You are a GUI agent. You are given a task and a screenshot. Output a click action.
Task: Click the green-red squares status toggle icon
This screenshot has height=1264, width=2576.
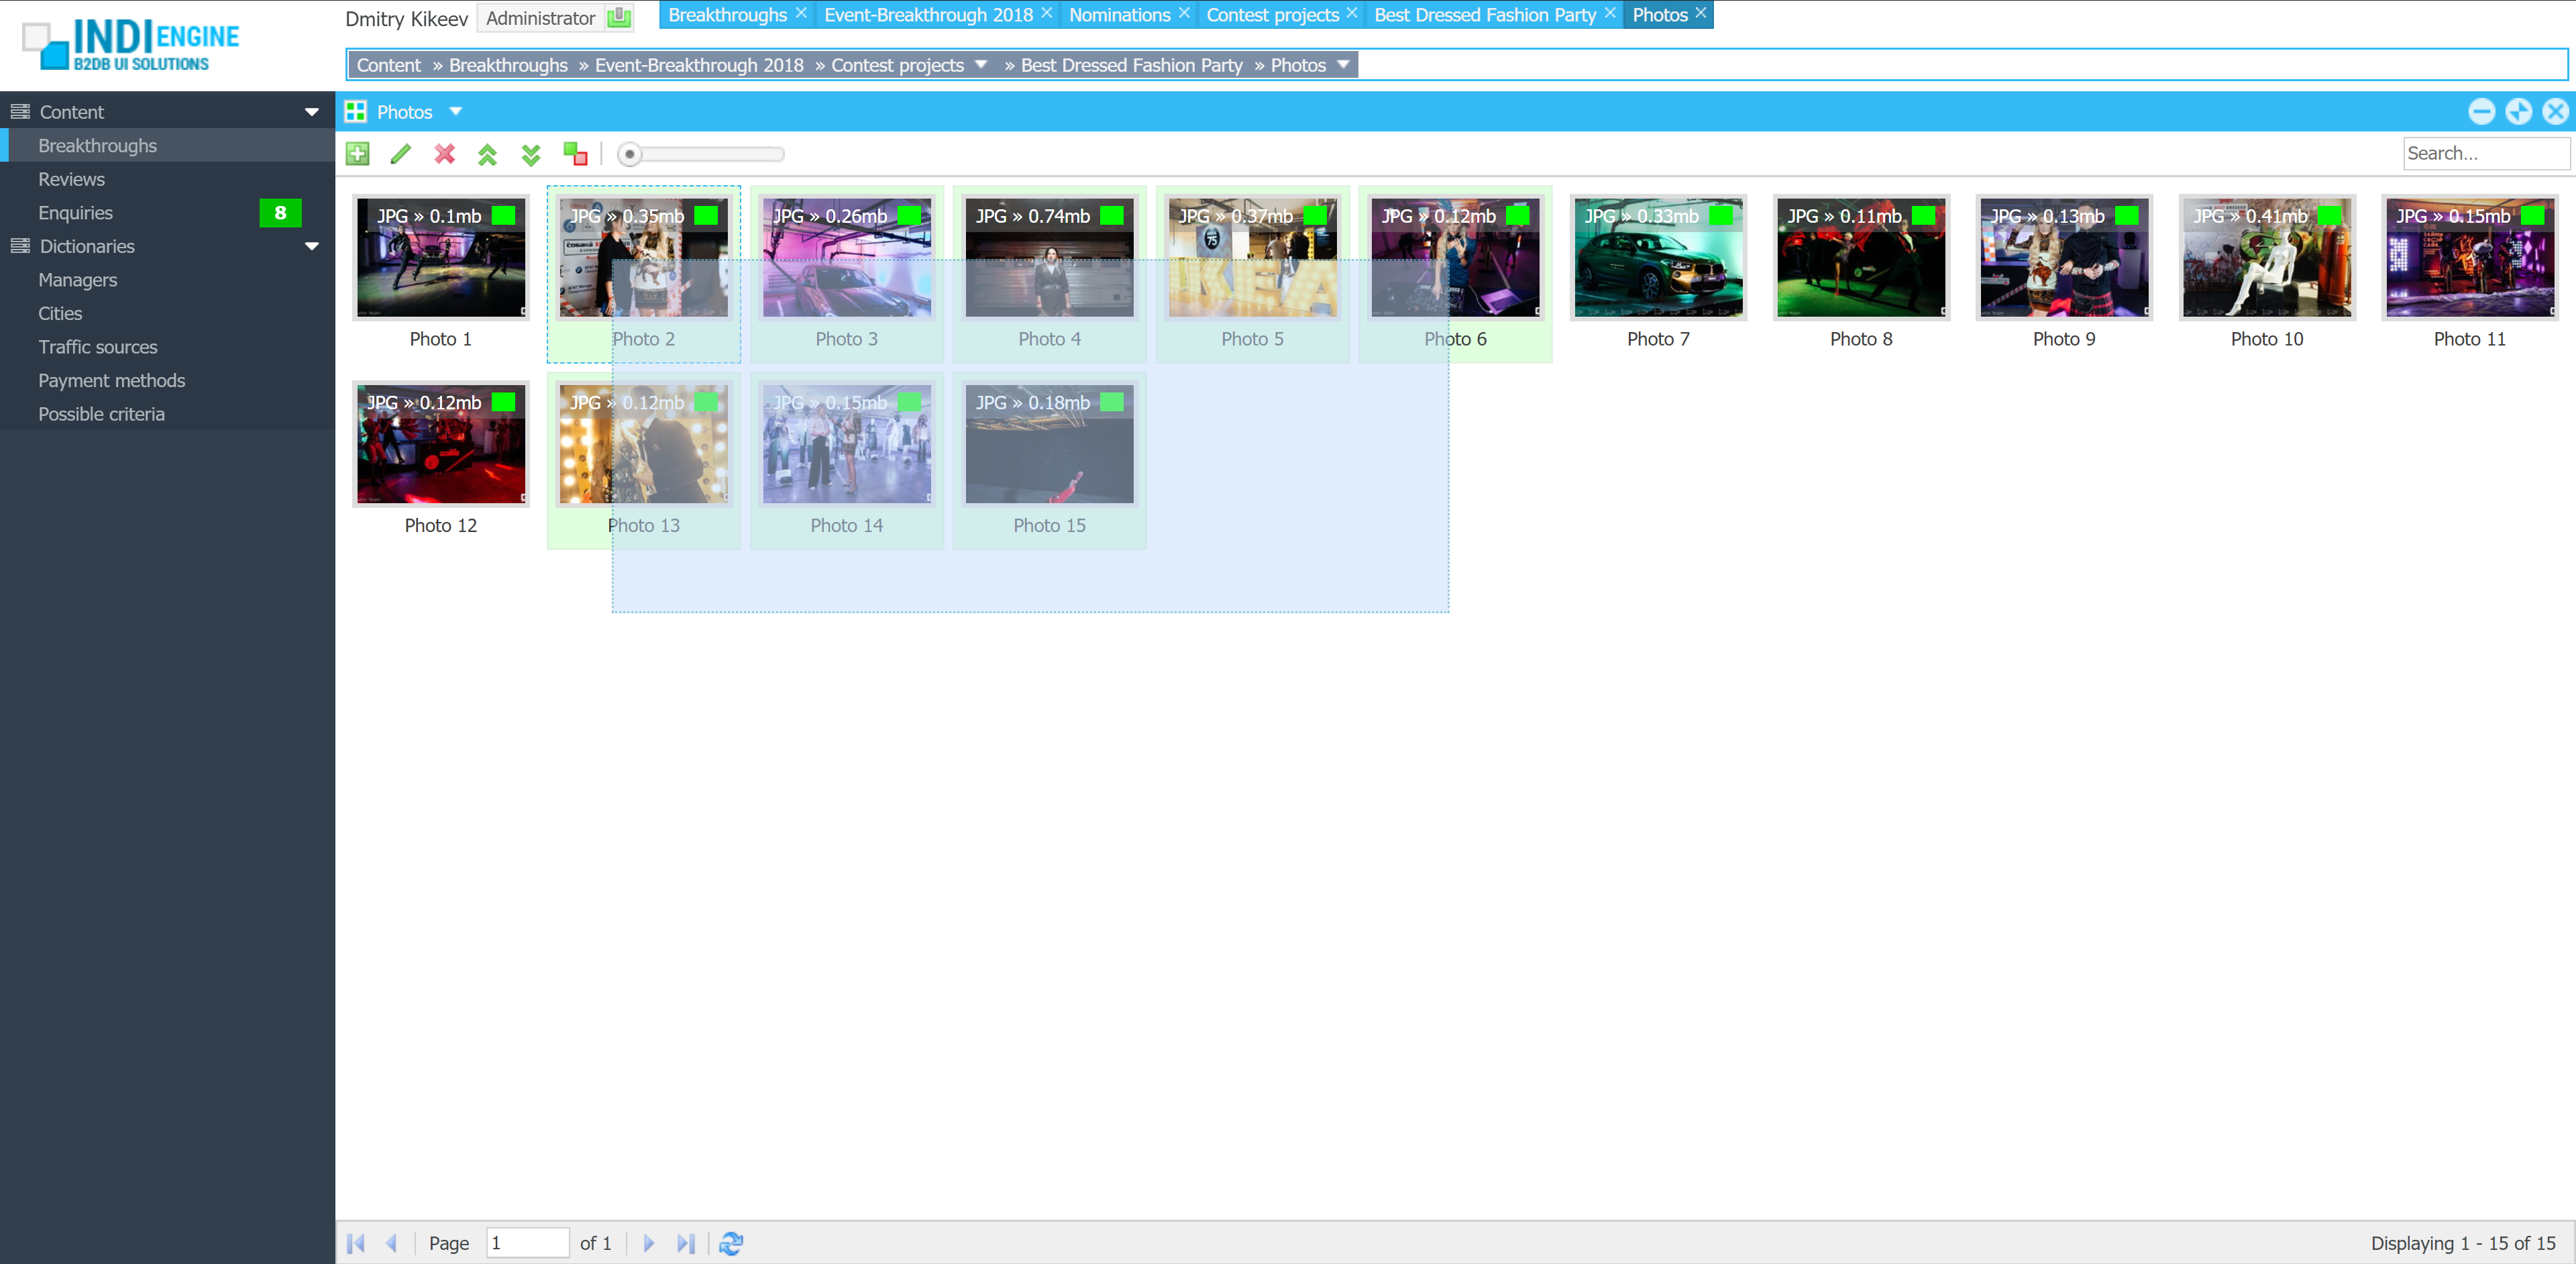pyautogui.click(x=575, y=154)
